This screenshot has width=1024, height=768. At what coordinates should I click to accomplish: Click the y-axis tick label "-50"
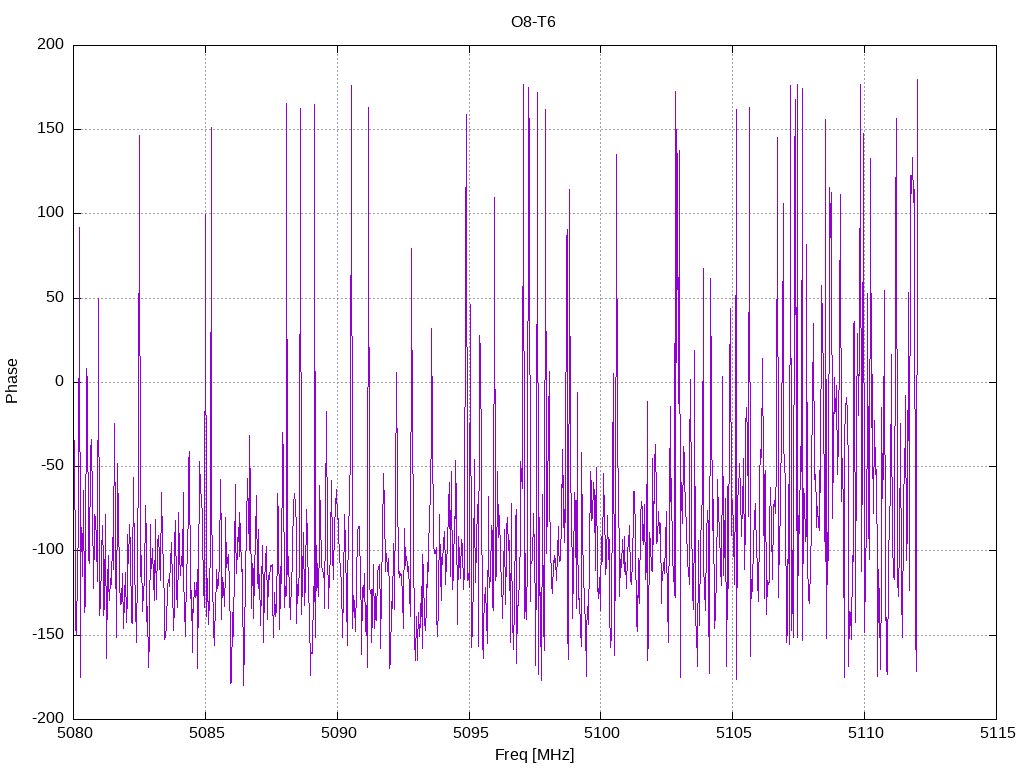(x=52, y=466)
